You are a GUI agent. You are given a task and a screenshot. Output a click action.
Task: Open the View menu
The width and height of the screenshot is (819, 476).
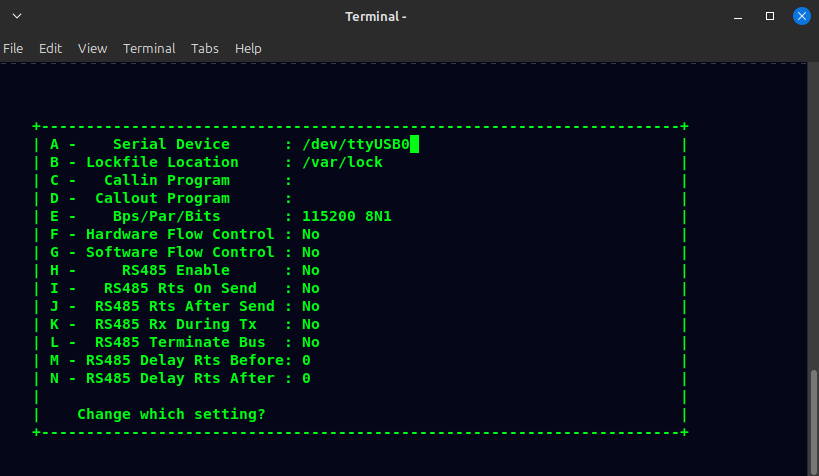pos(92,48)
